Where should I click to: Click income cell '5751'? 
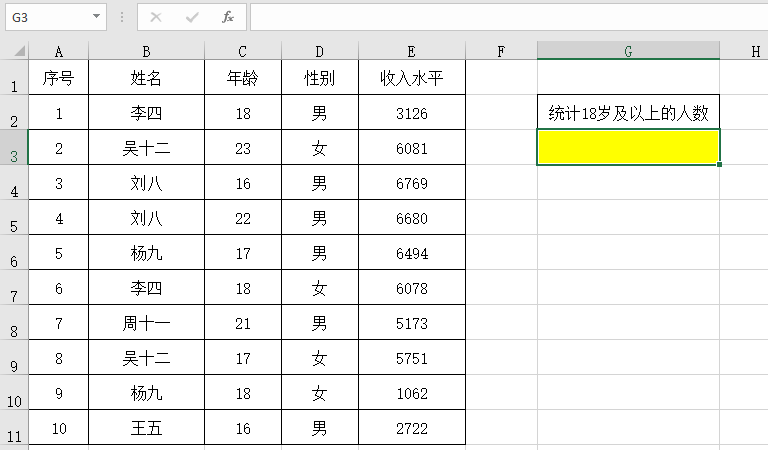point(412,357)
